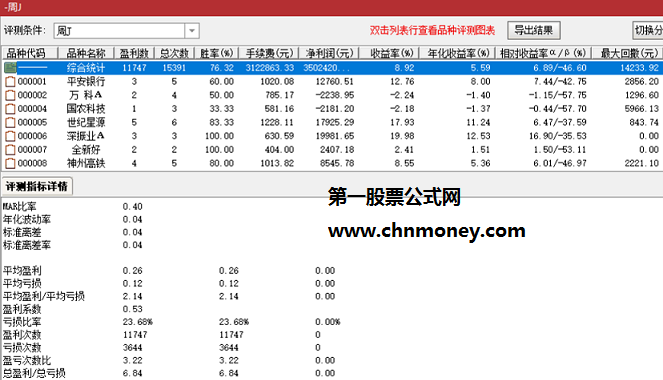Click fee value 3122863.33
Viewport: 663px width, 380px height.
click(270, 68)
